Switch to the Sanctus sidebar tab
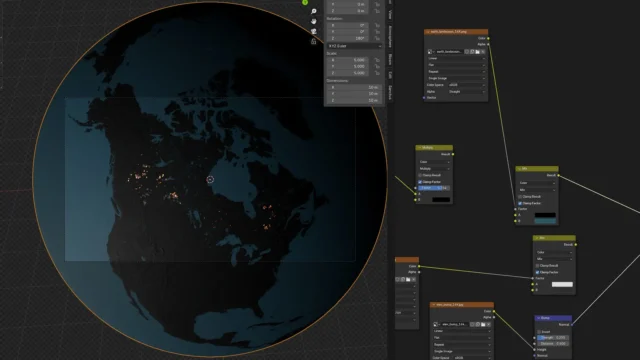The height and width of the screenshot is (360, 640). coord(390,93)
